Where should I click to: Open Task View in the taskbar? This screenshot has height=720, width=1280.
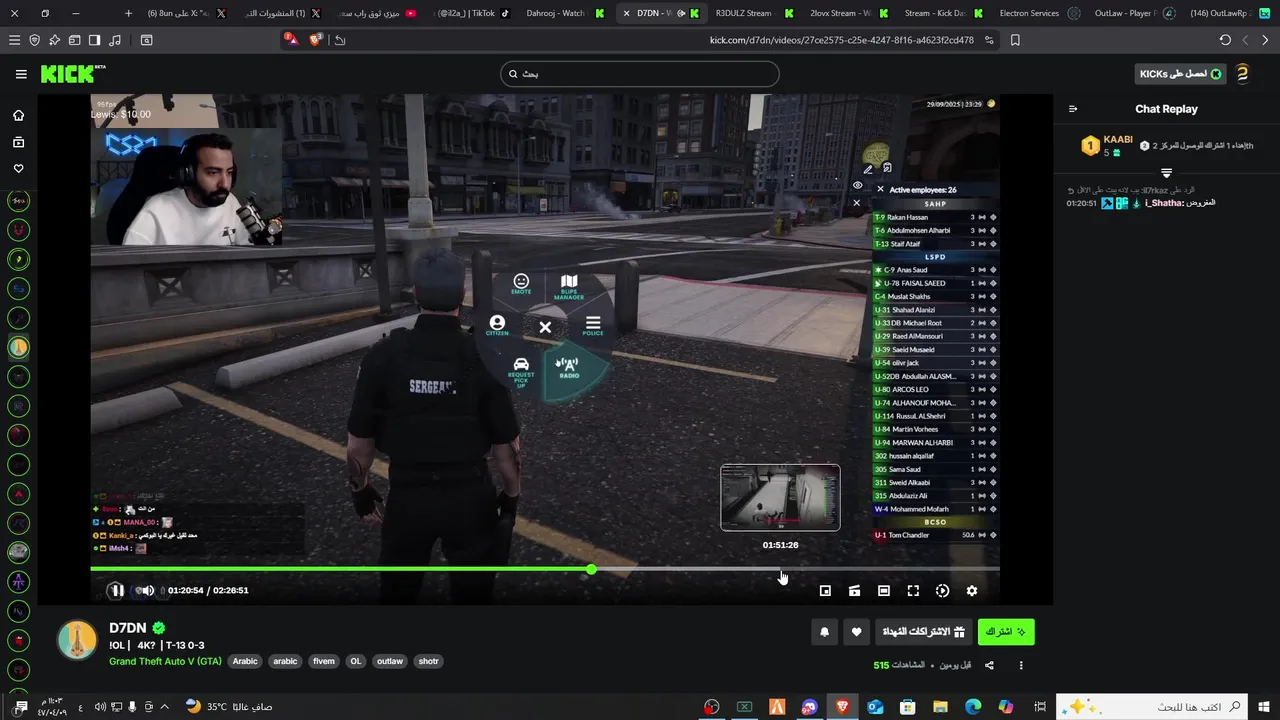[x=1039, y=707]
